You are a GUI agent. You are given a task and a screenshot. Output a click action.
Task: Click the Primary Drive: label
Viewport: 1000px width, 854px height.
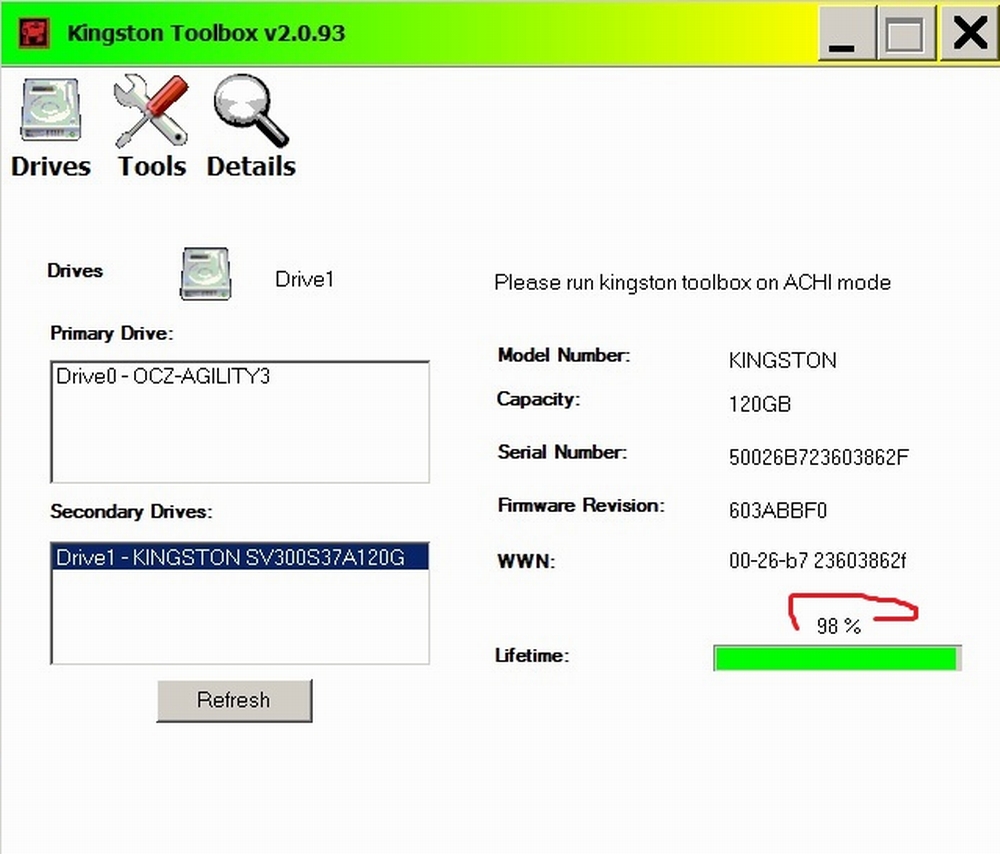(112, 333)
